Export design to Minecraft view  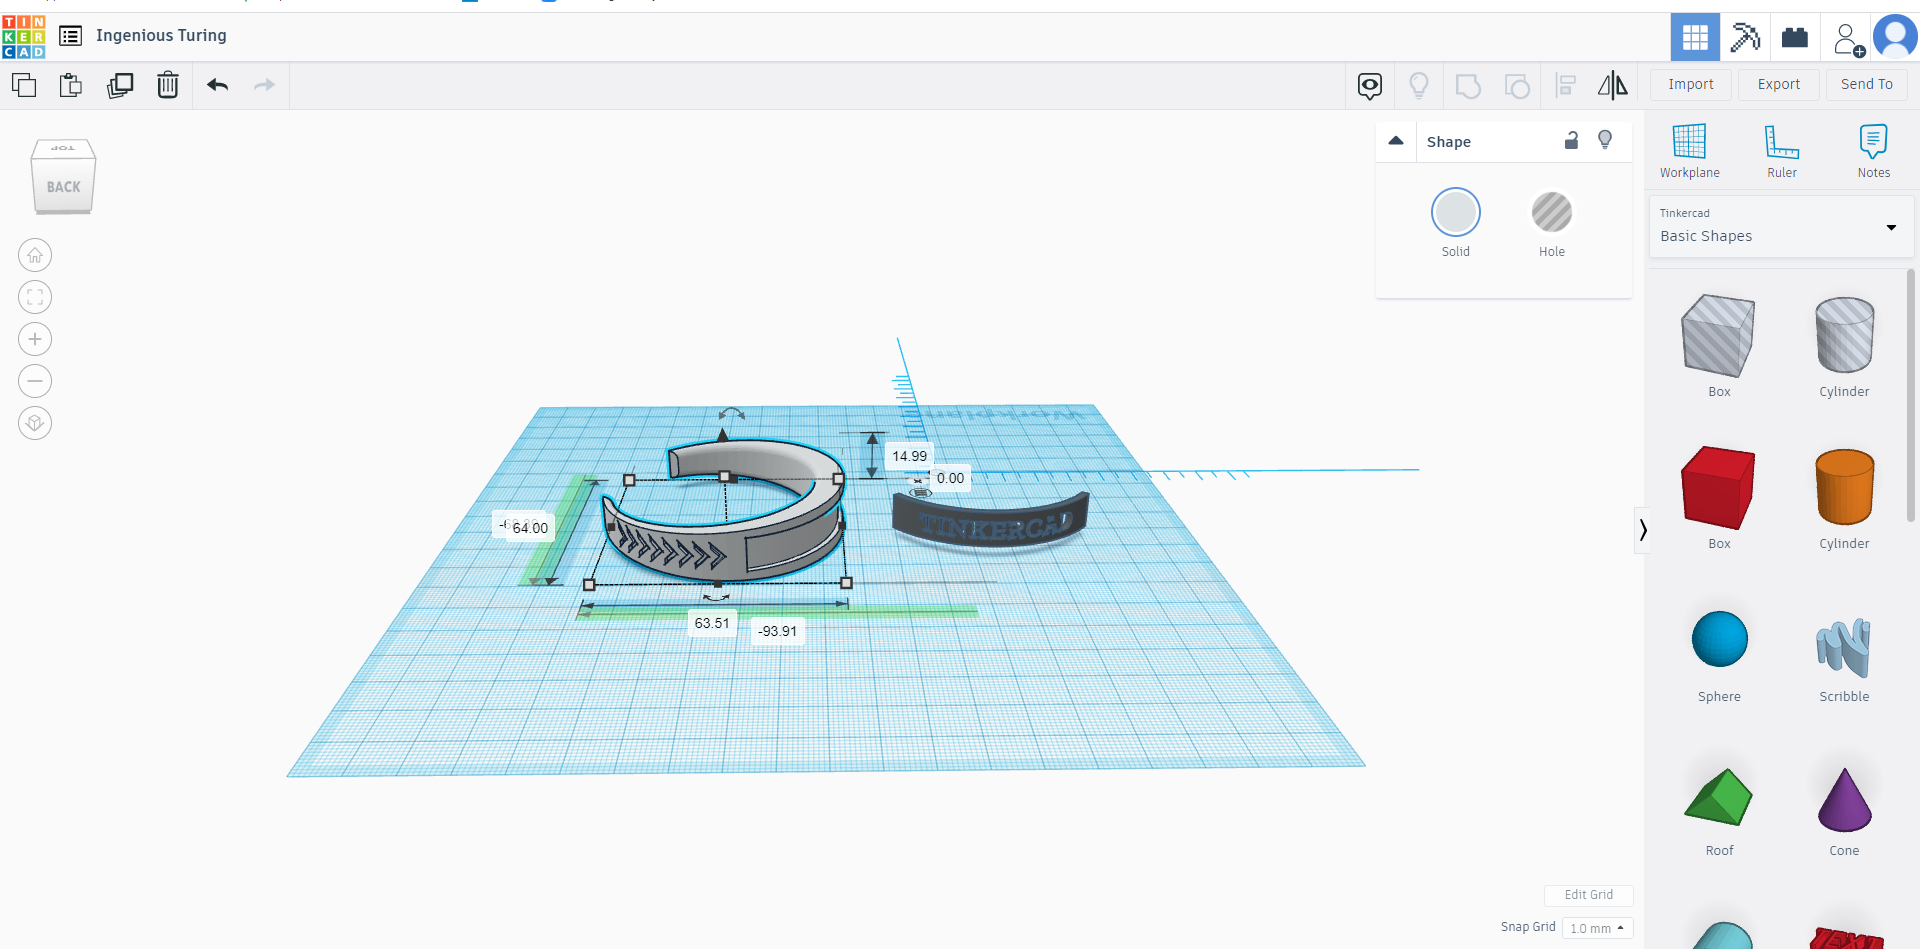(1744, 37)
